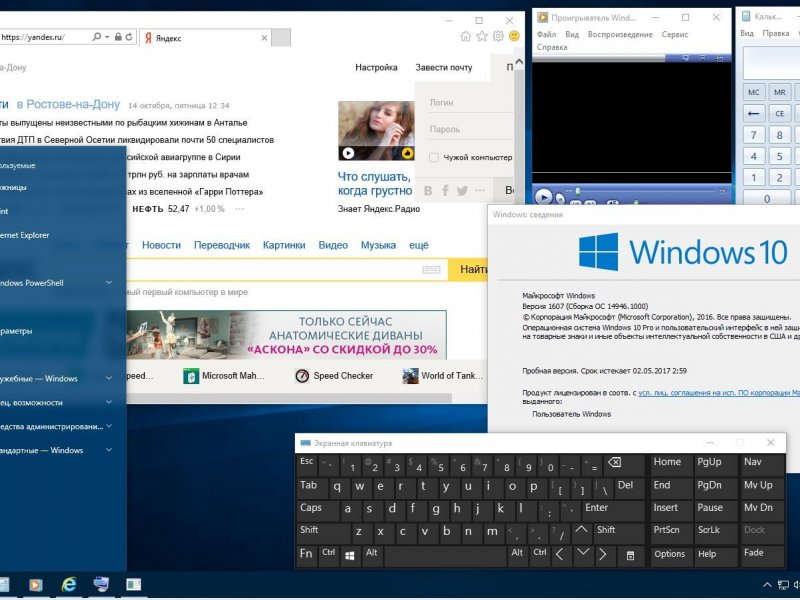This screenshot has height=600, width=800.
Task: Open the Tools gear in Internet Explorer
Action: 498,36
